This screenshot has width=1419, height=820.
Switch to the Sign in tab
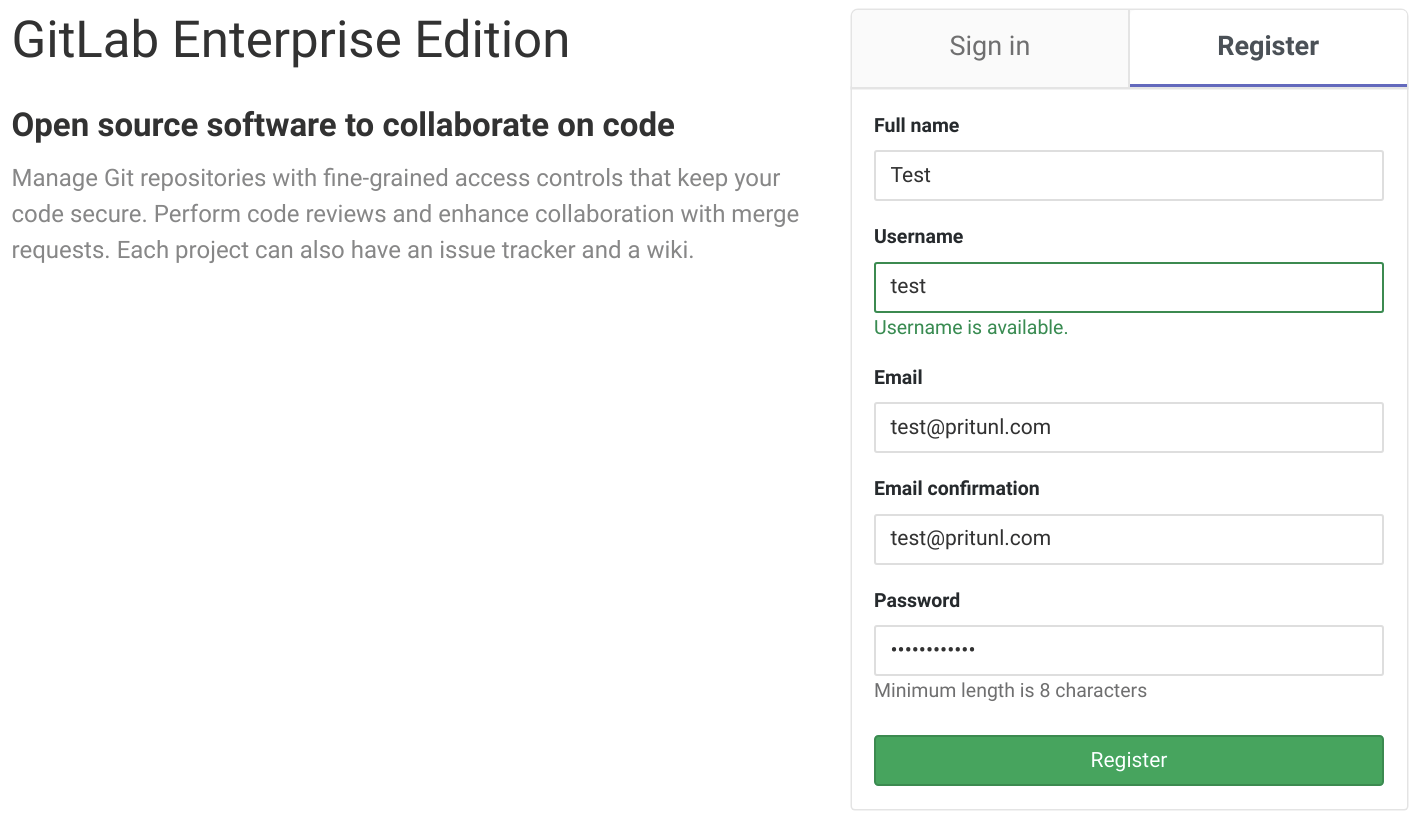pyautogui.click(x=990, y=47)
